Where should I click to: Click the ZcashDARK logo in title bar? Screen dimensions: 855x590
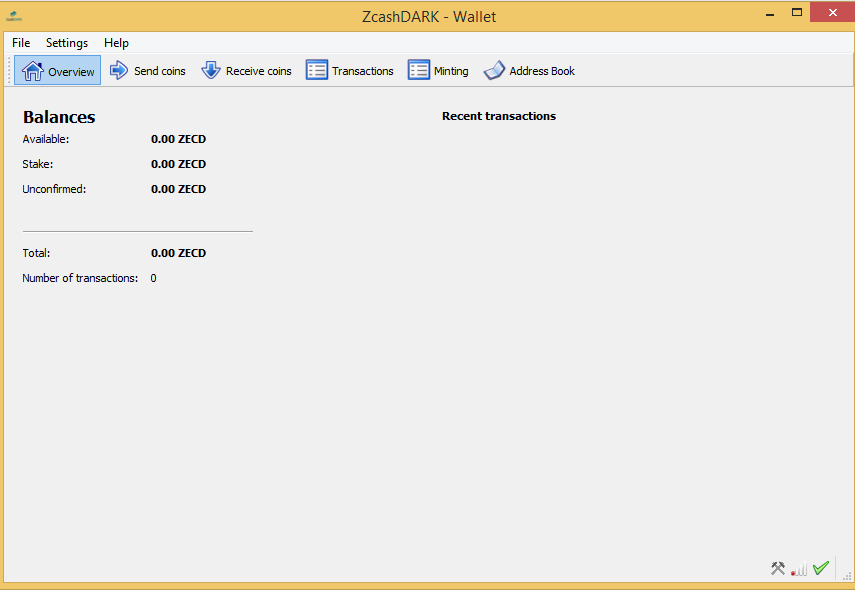pos(14,16)
